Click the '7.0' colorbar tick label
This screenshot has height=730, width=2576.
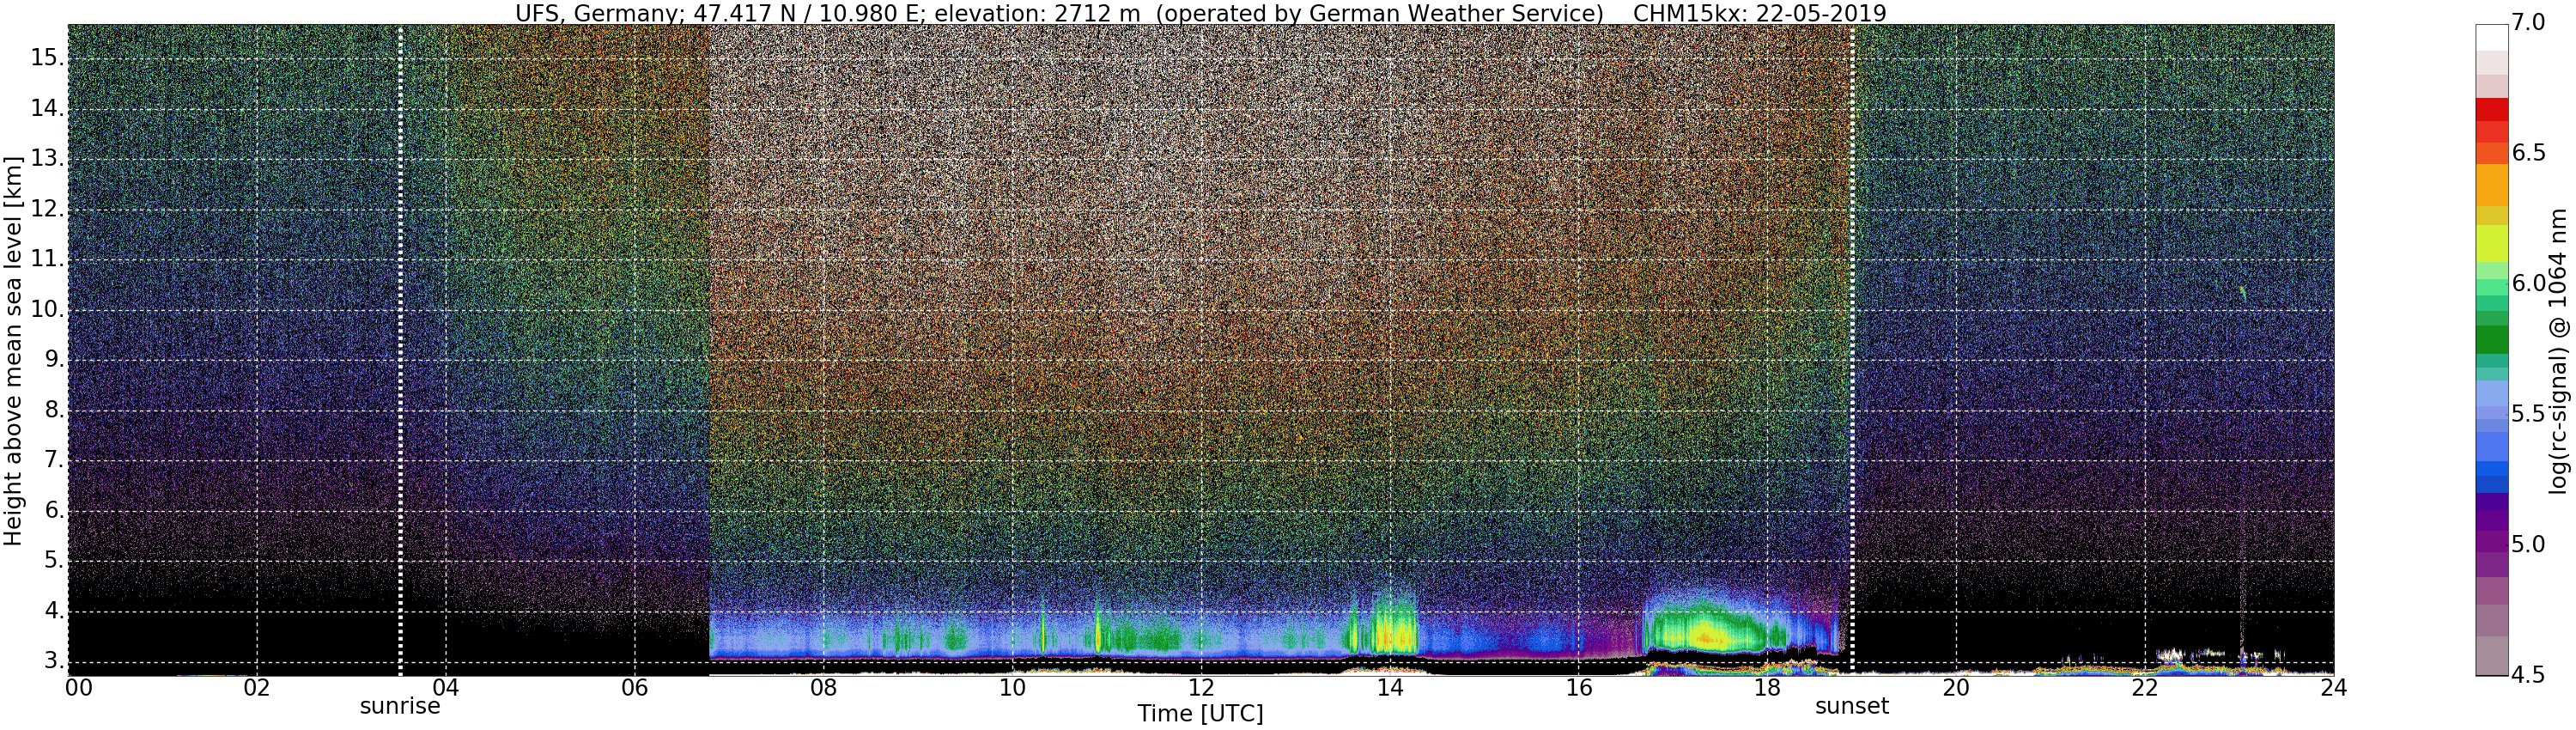2529,23
